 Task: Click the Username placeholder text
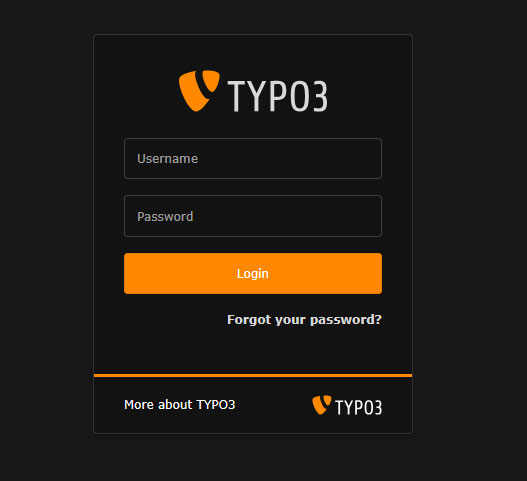coord(167,159)
